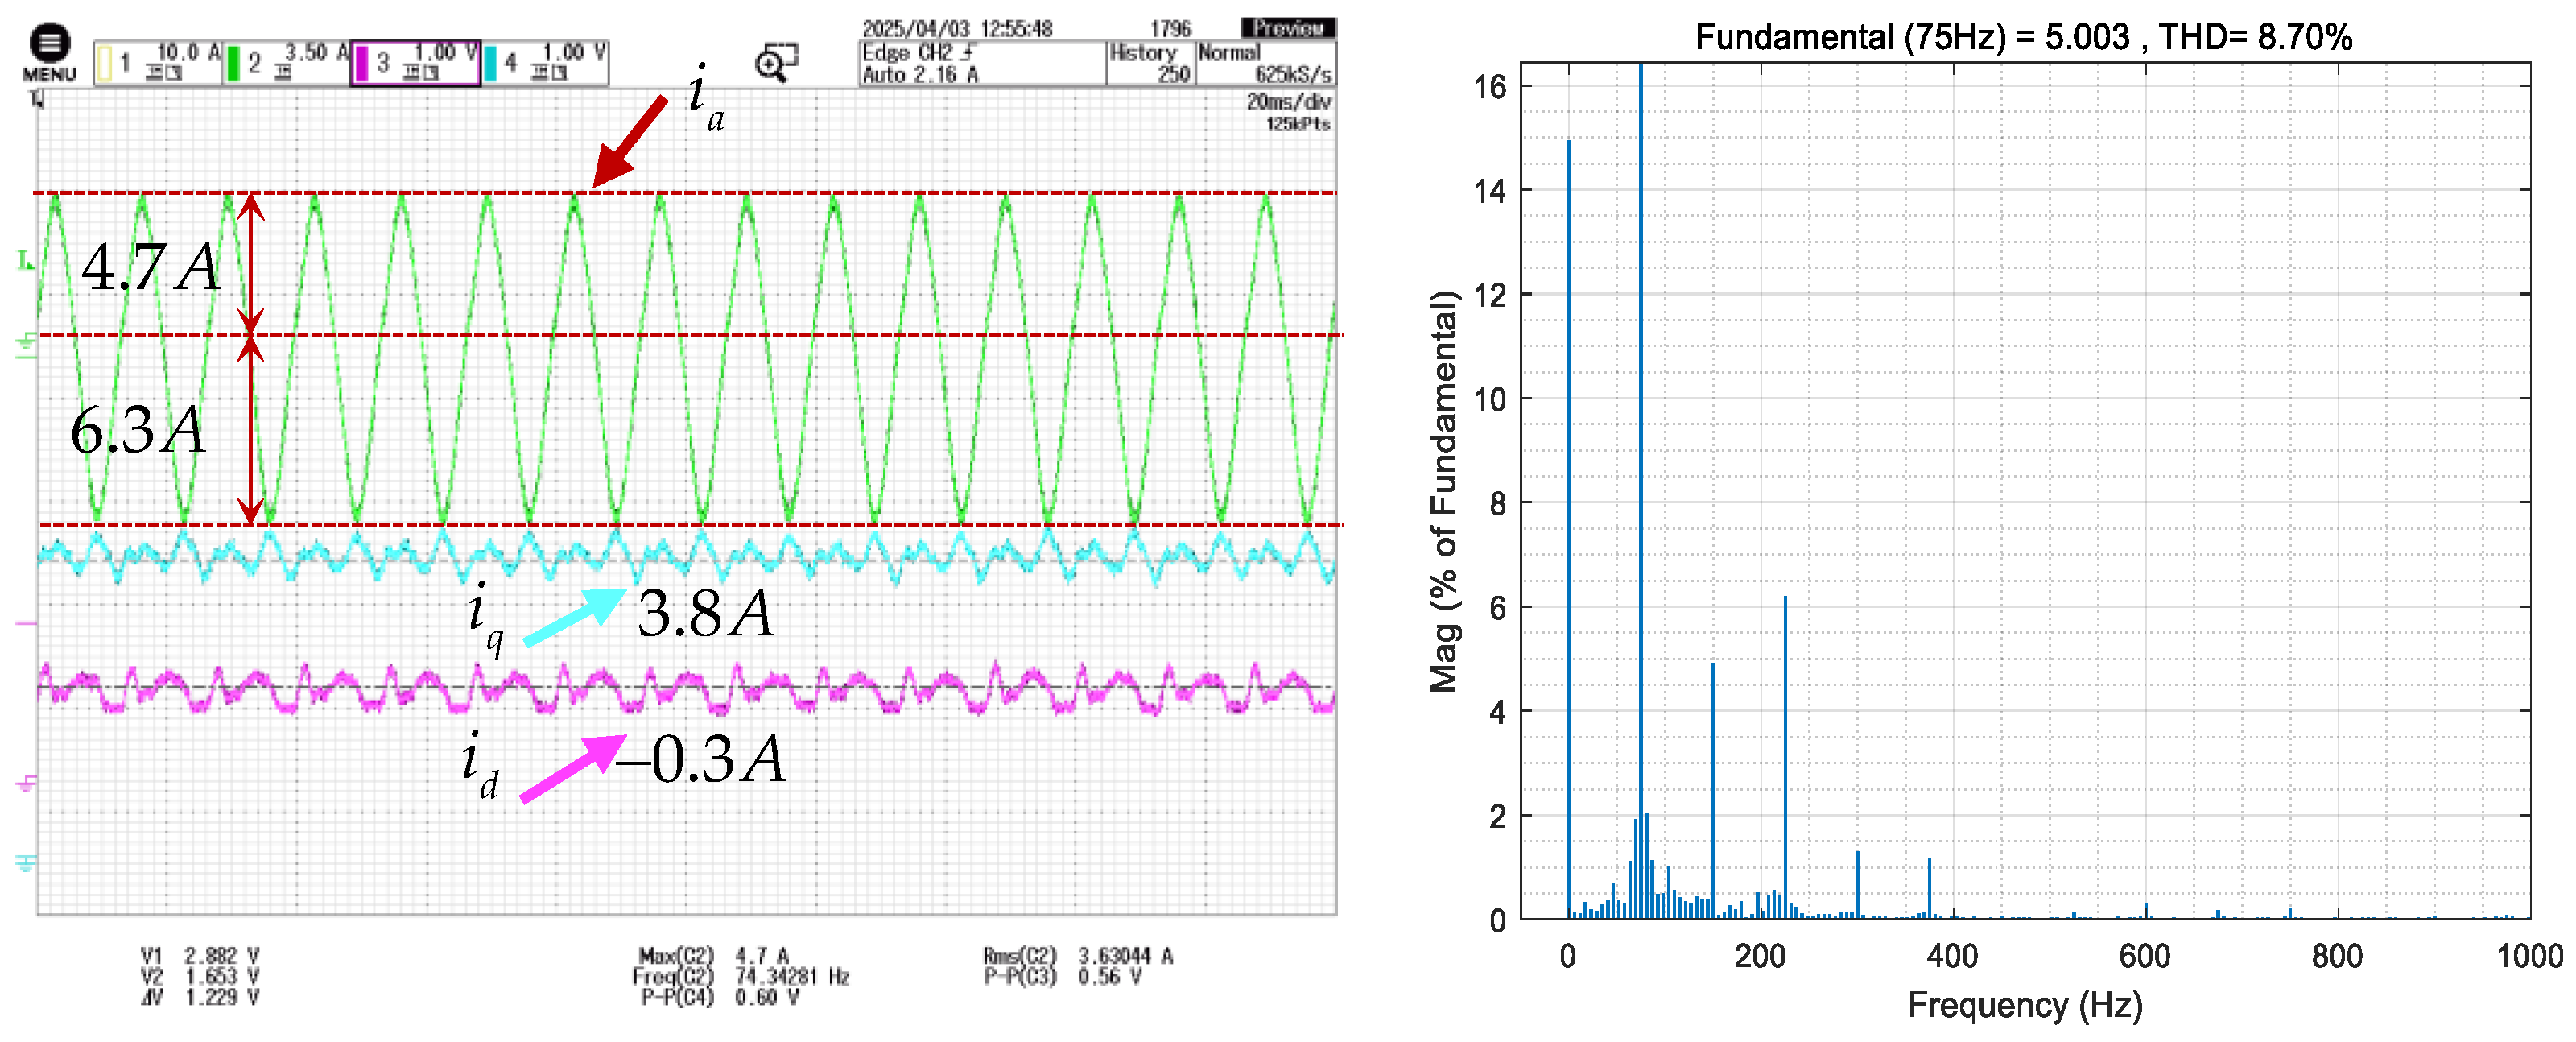Open the Normal 625kS/s acquisition box
This screenshot has height=1042, width=2576.
[1265, 63]
